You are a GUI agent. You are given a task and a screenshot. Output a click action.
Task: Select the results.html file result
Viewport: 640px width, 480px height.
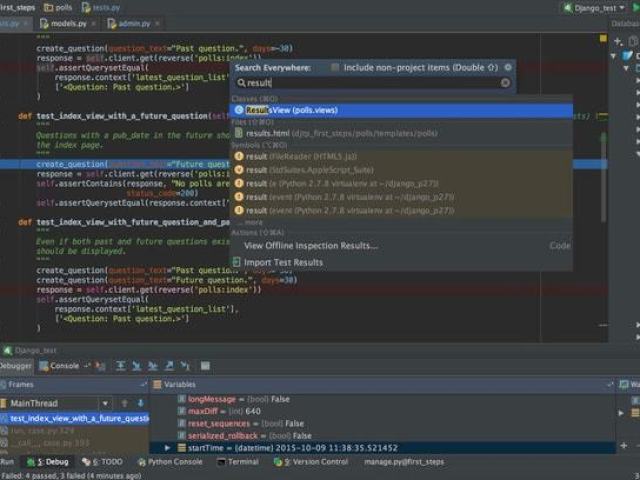401,133
